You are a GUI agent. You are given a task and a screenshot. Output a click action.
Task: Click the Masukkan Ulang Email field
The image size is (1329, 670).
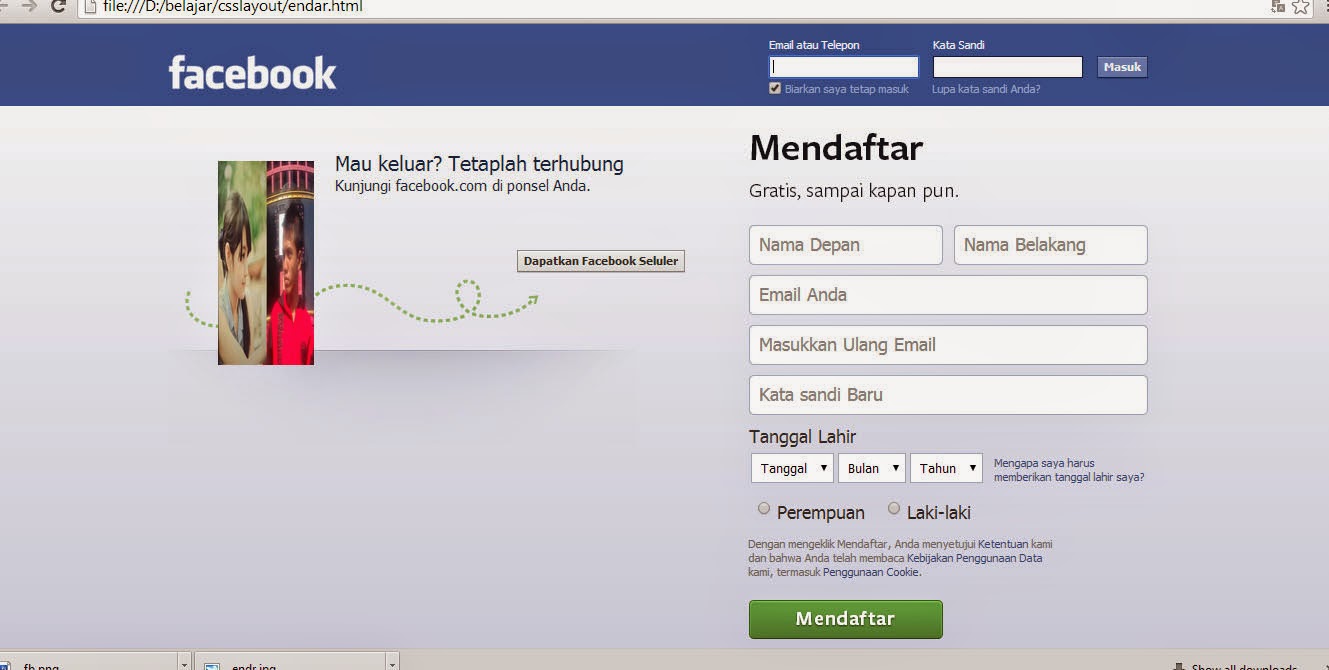pyautogui.click(x=948, y=345)
